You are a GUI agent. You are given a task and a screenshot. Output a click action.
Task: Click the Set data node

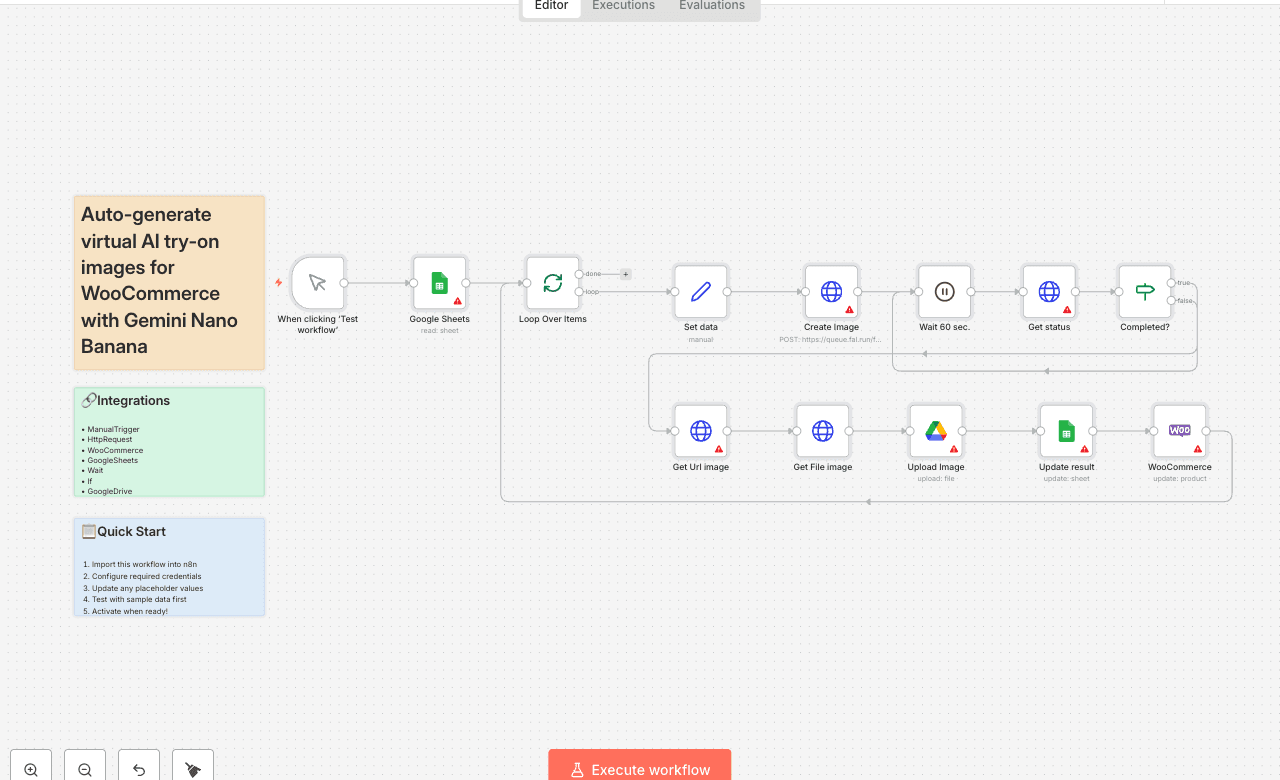pos(700,291)
